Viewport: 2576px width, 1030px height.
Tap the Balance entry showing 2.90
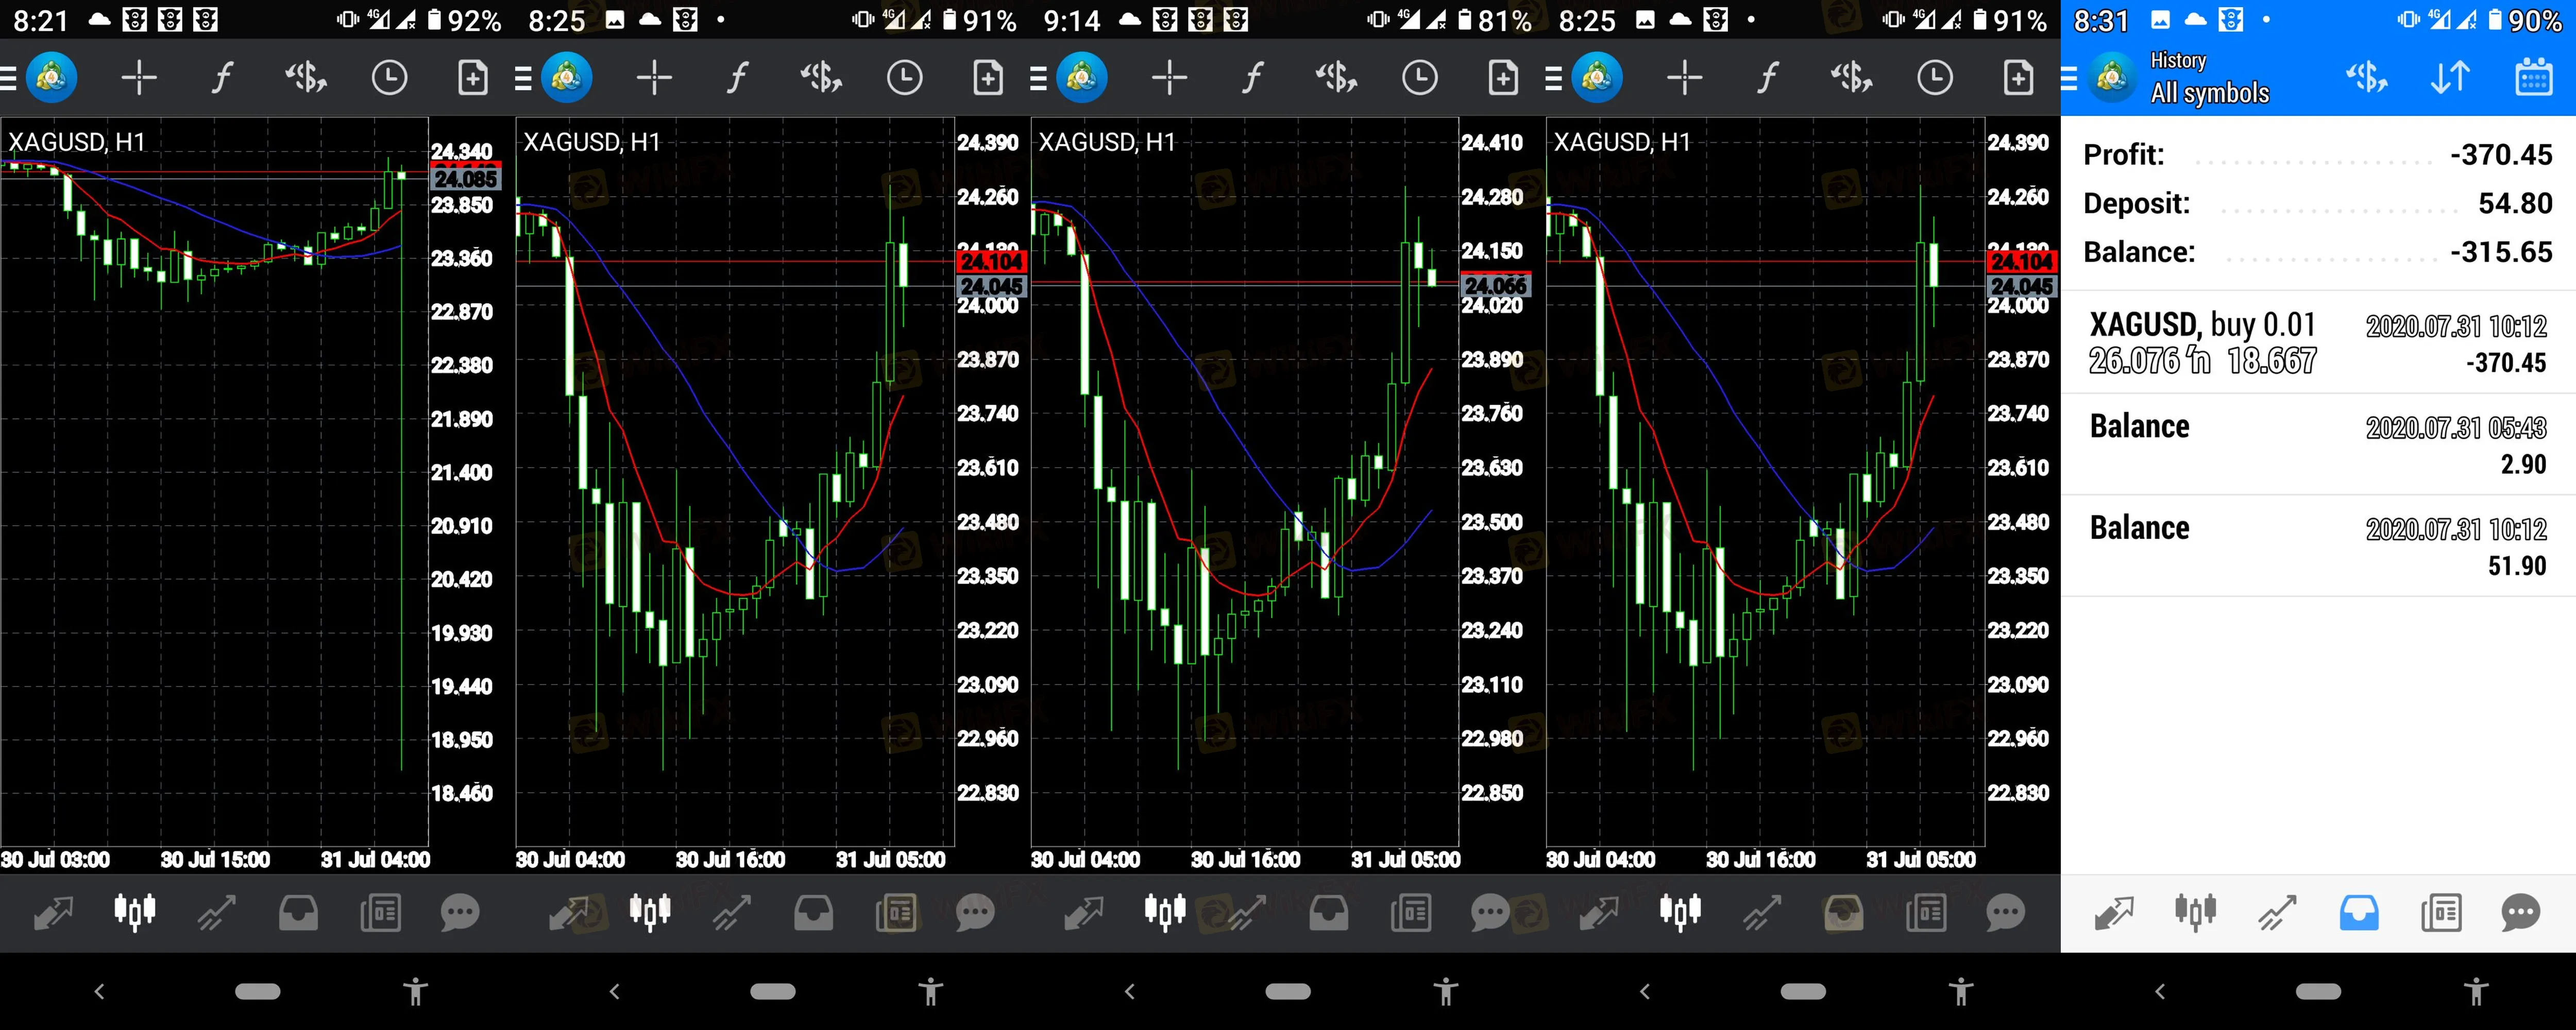point(2317,445)
